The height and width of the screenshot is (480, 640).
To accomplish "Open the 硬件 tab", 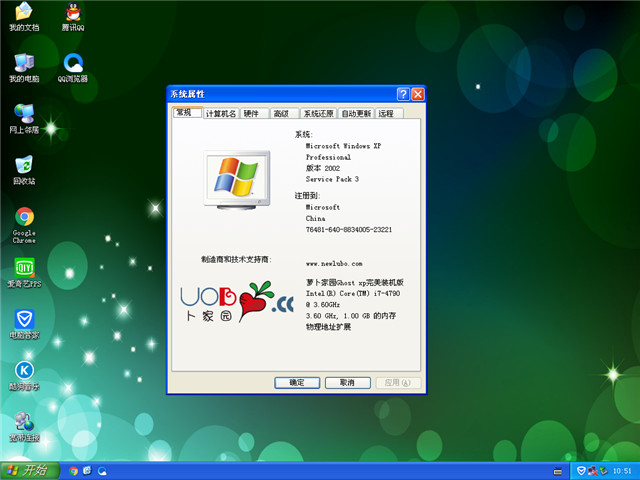I will point(255,113).
